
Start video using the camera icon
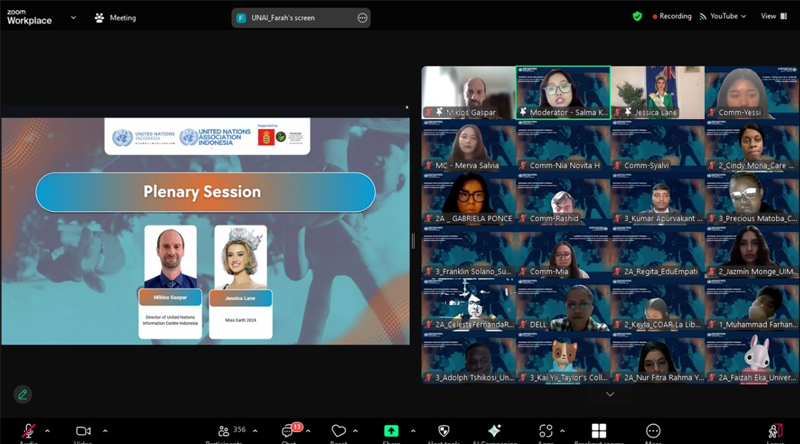pos(83,431)
